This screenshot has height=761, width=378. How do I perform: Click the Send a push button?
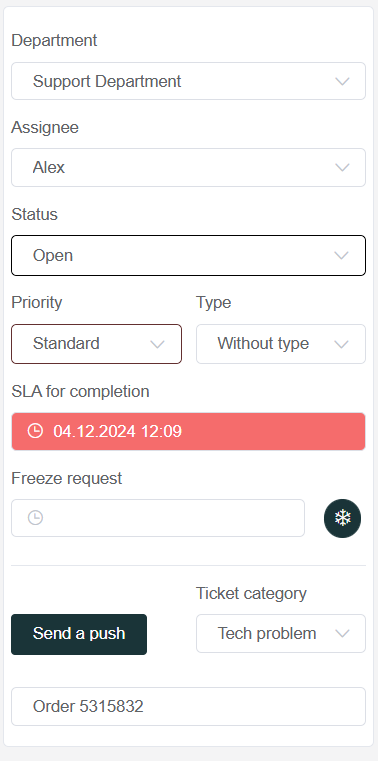[79, 634]
